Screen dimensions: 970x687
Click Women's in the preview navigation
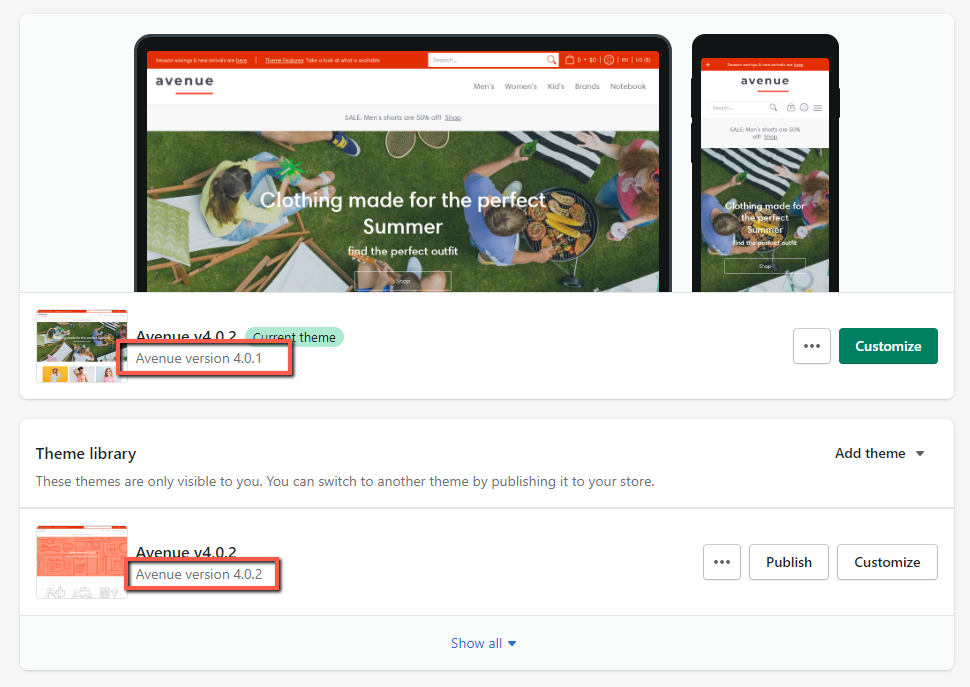point(520,87)
